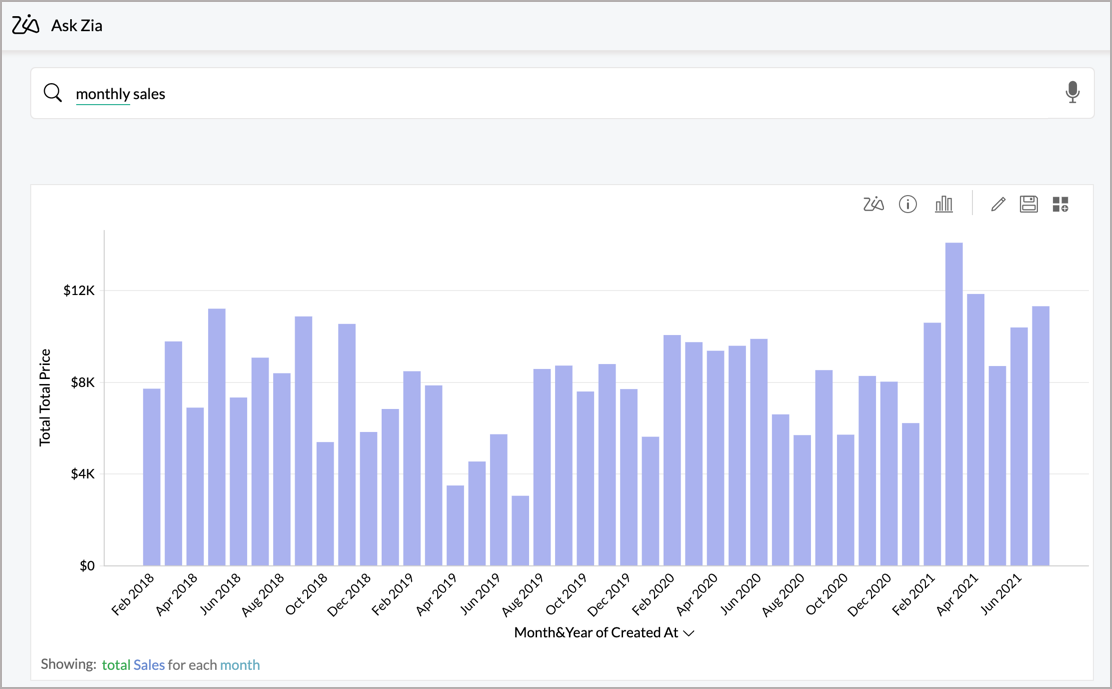Activate microphone voice search
Screen dimensions: 1112x689
click(1072, 93)
